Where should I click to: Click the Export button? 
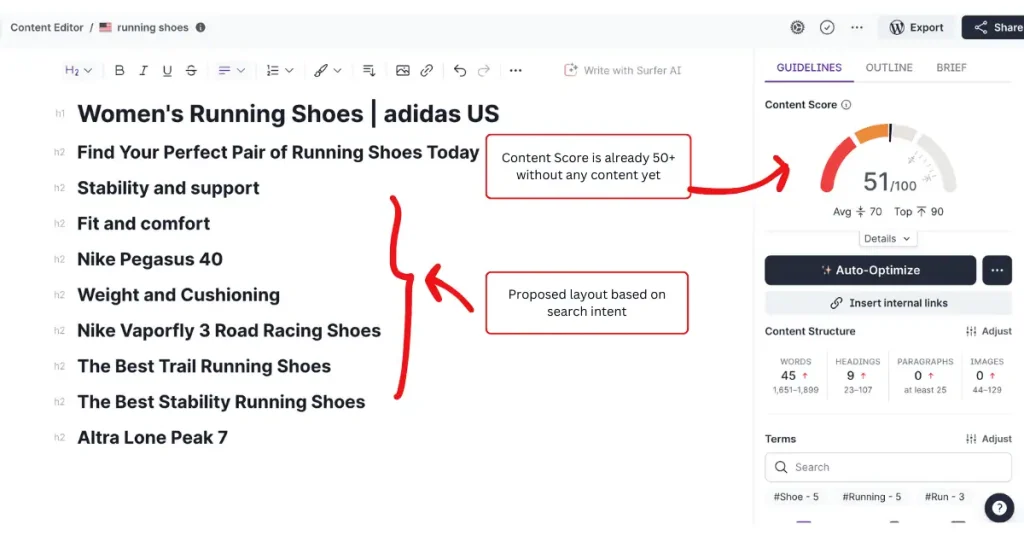pos(916,28)
